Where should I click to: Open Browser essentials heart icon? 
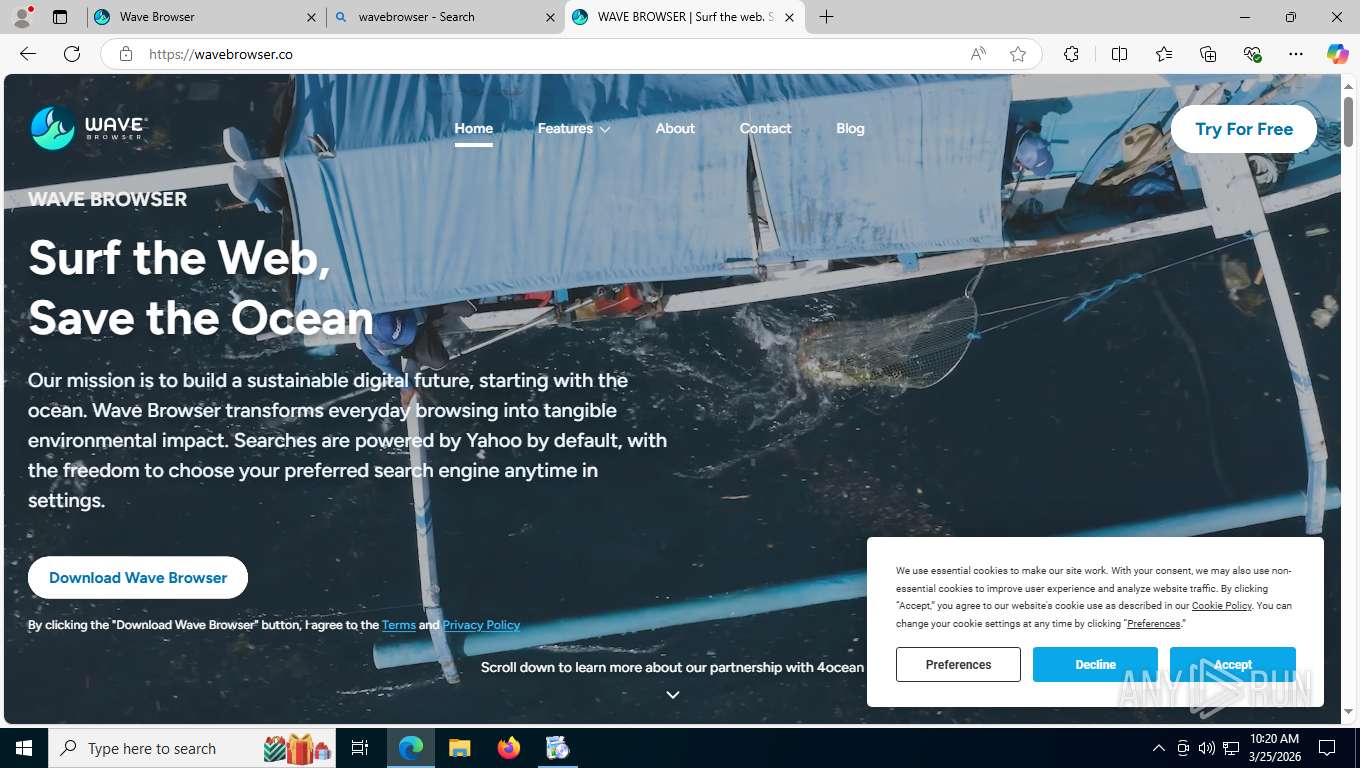click(1252, 54)
